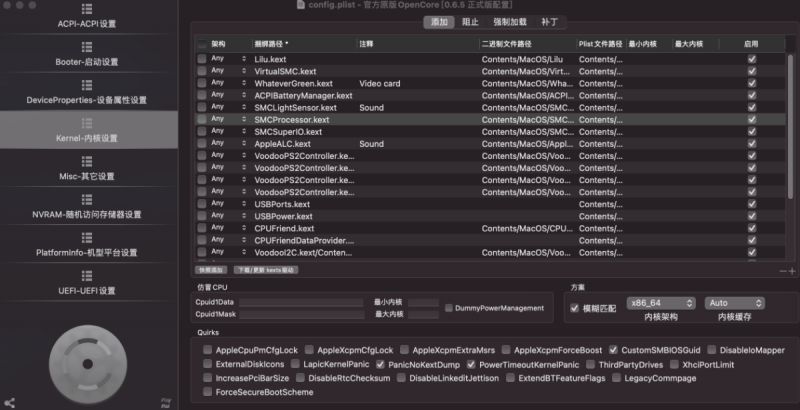Enable DisableIoMapper quirk
Image resolution: width=800 pixels, height=410 pixels.
coord(711,350)
